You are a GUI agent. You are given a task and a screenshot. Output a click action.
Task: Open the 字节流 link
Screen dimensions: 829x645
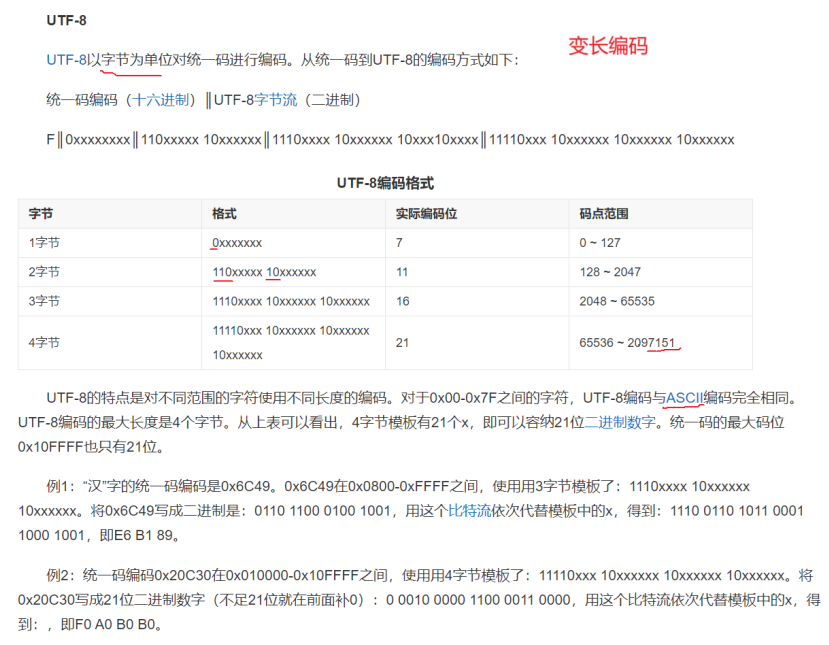tap(275, 100)
